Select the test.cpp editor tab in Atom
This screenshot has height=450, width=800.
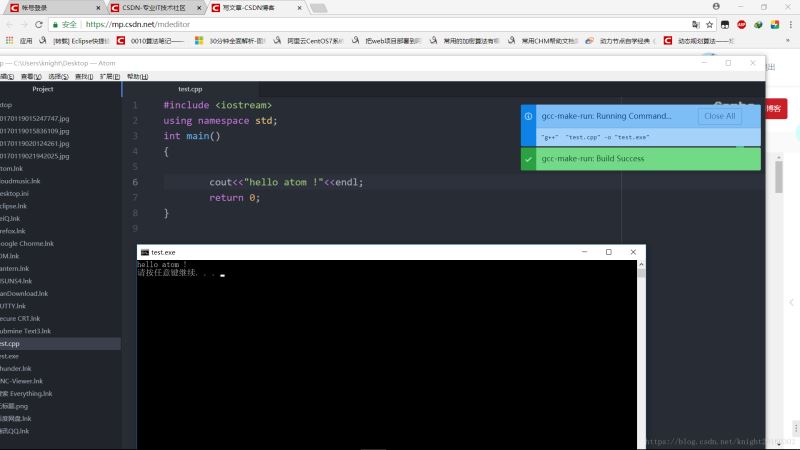click(x=190, y=89)
